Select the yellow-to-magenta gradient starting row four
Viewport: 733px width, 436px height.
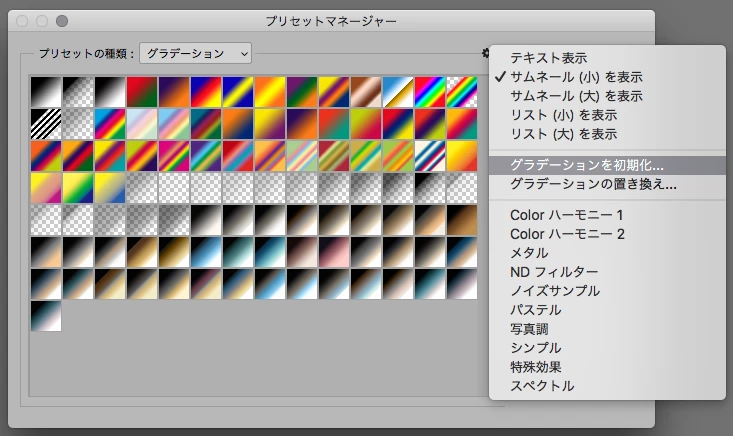[x=46, y=188]
